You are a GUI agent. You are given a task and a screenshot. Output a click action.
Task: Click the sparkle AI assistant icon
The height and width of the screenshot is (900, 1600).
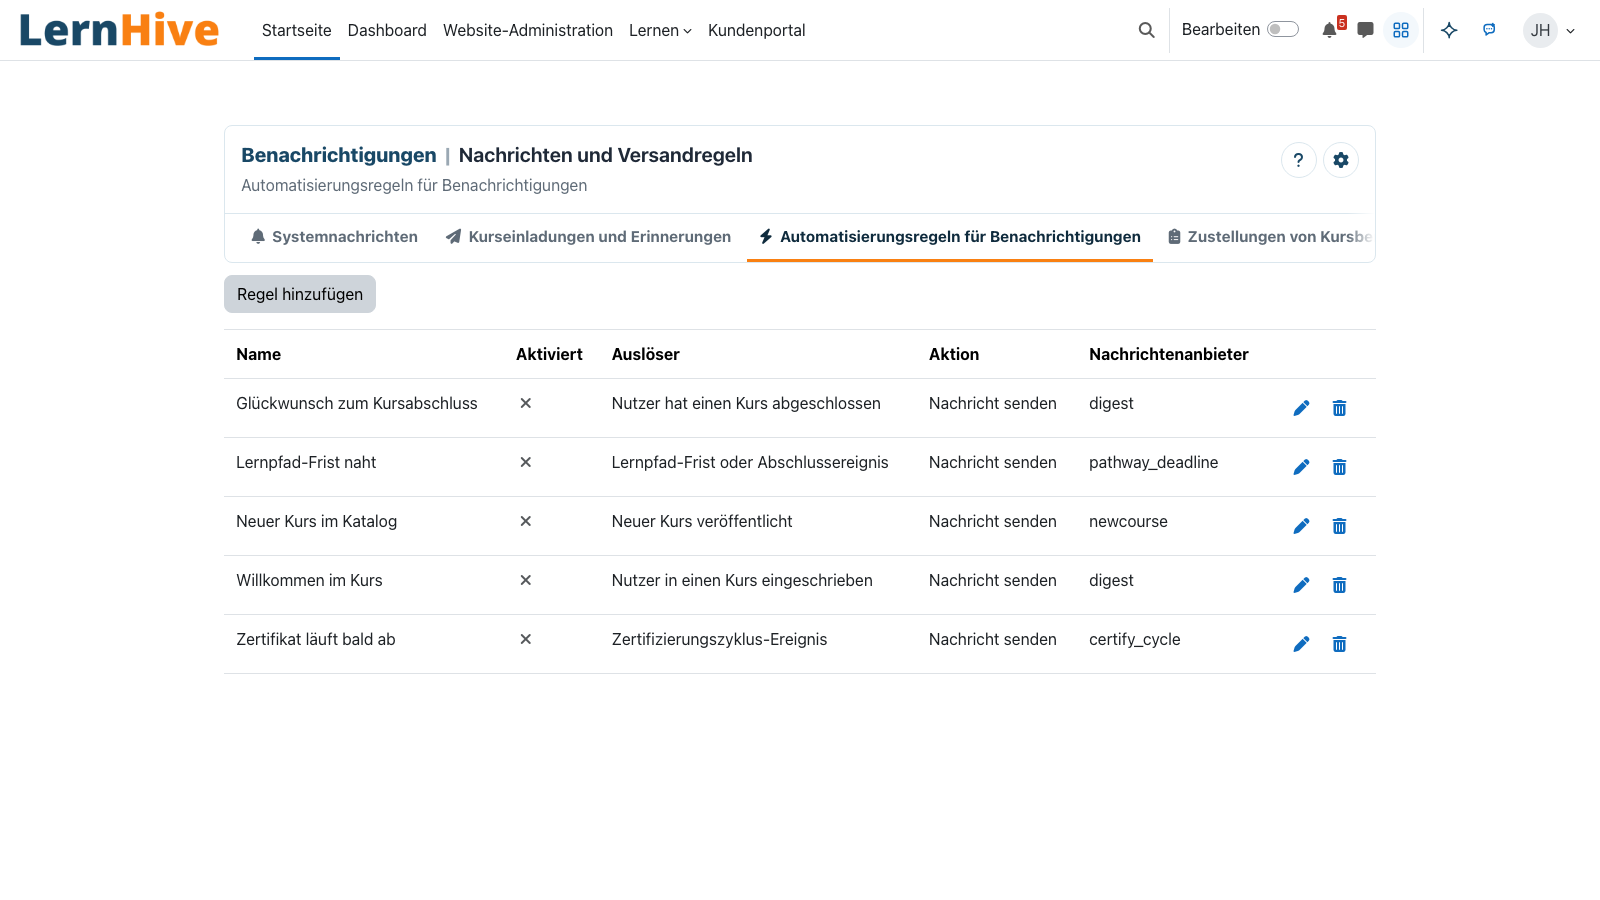click(x=1449, y=30)
